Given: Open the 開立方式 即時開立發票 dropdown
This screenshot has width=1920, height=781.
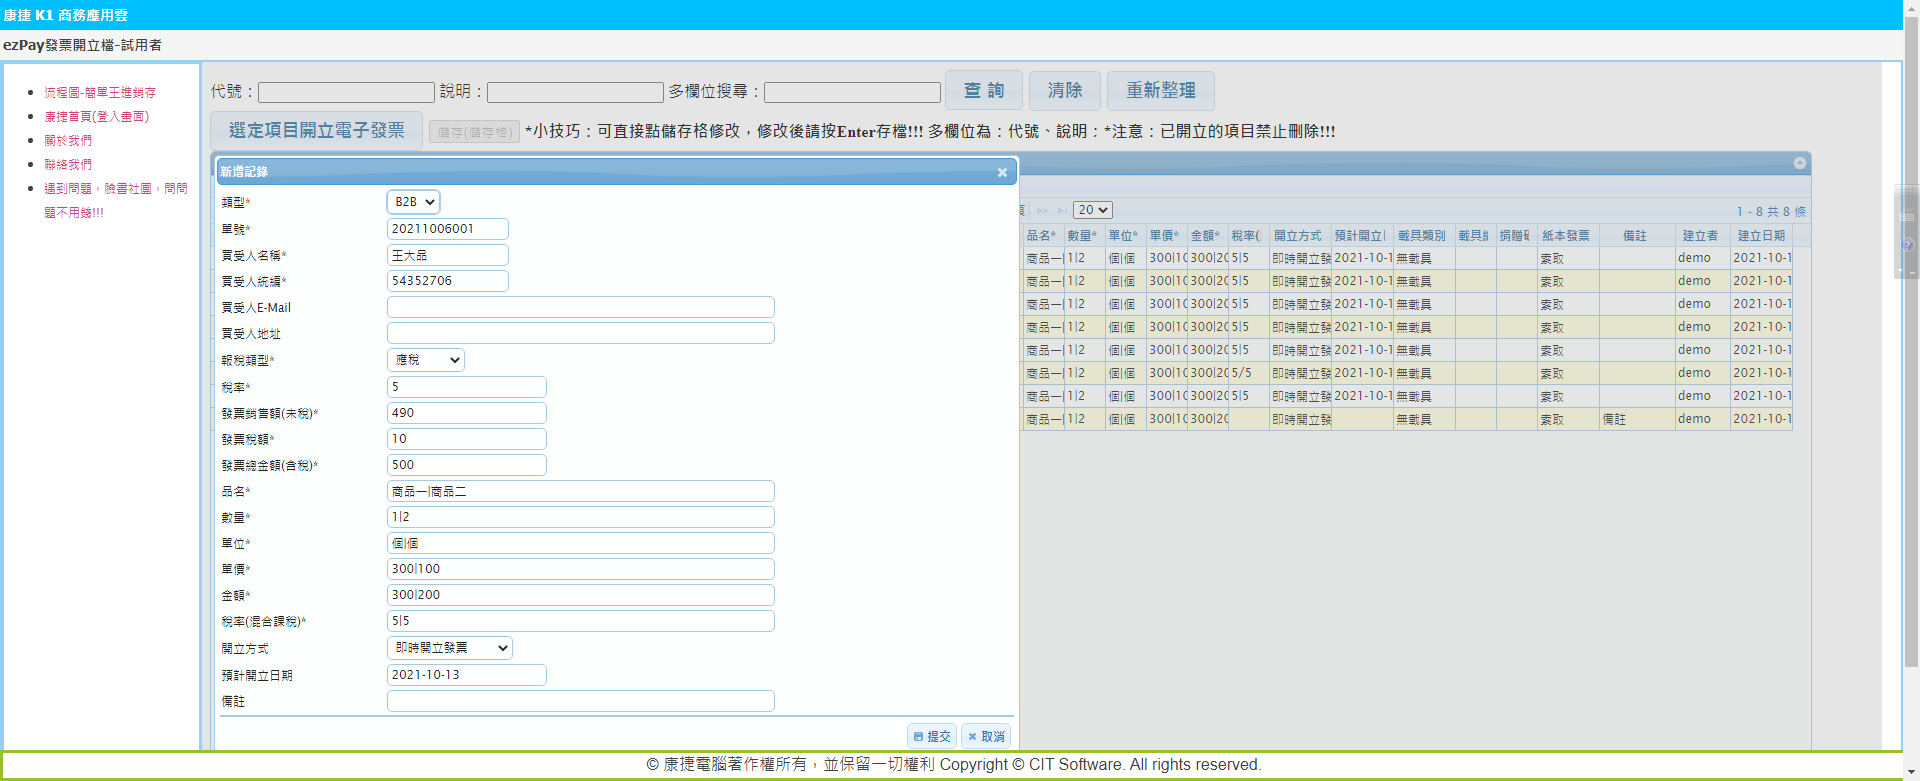Looking at the screenshot, I should [450, 648].
